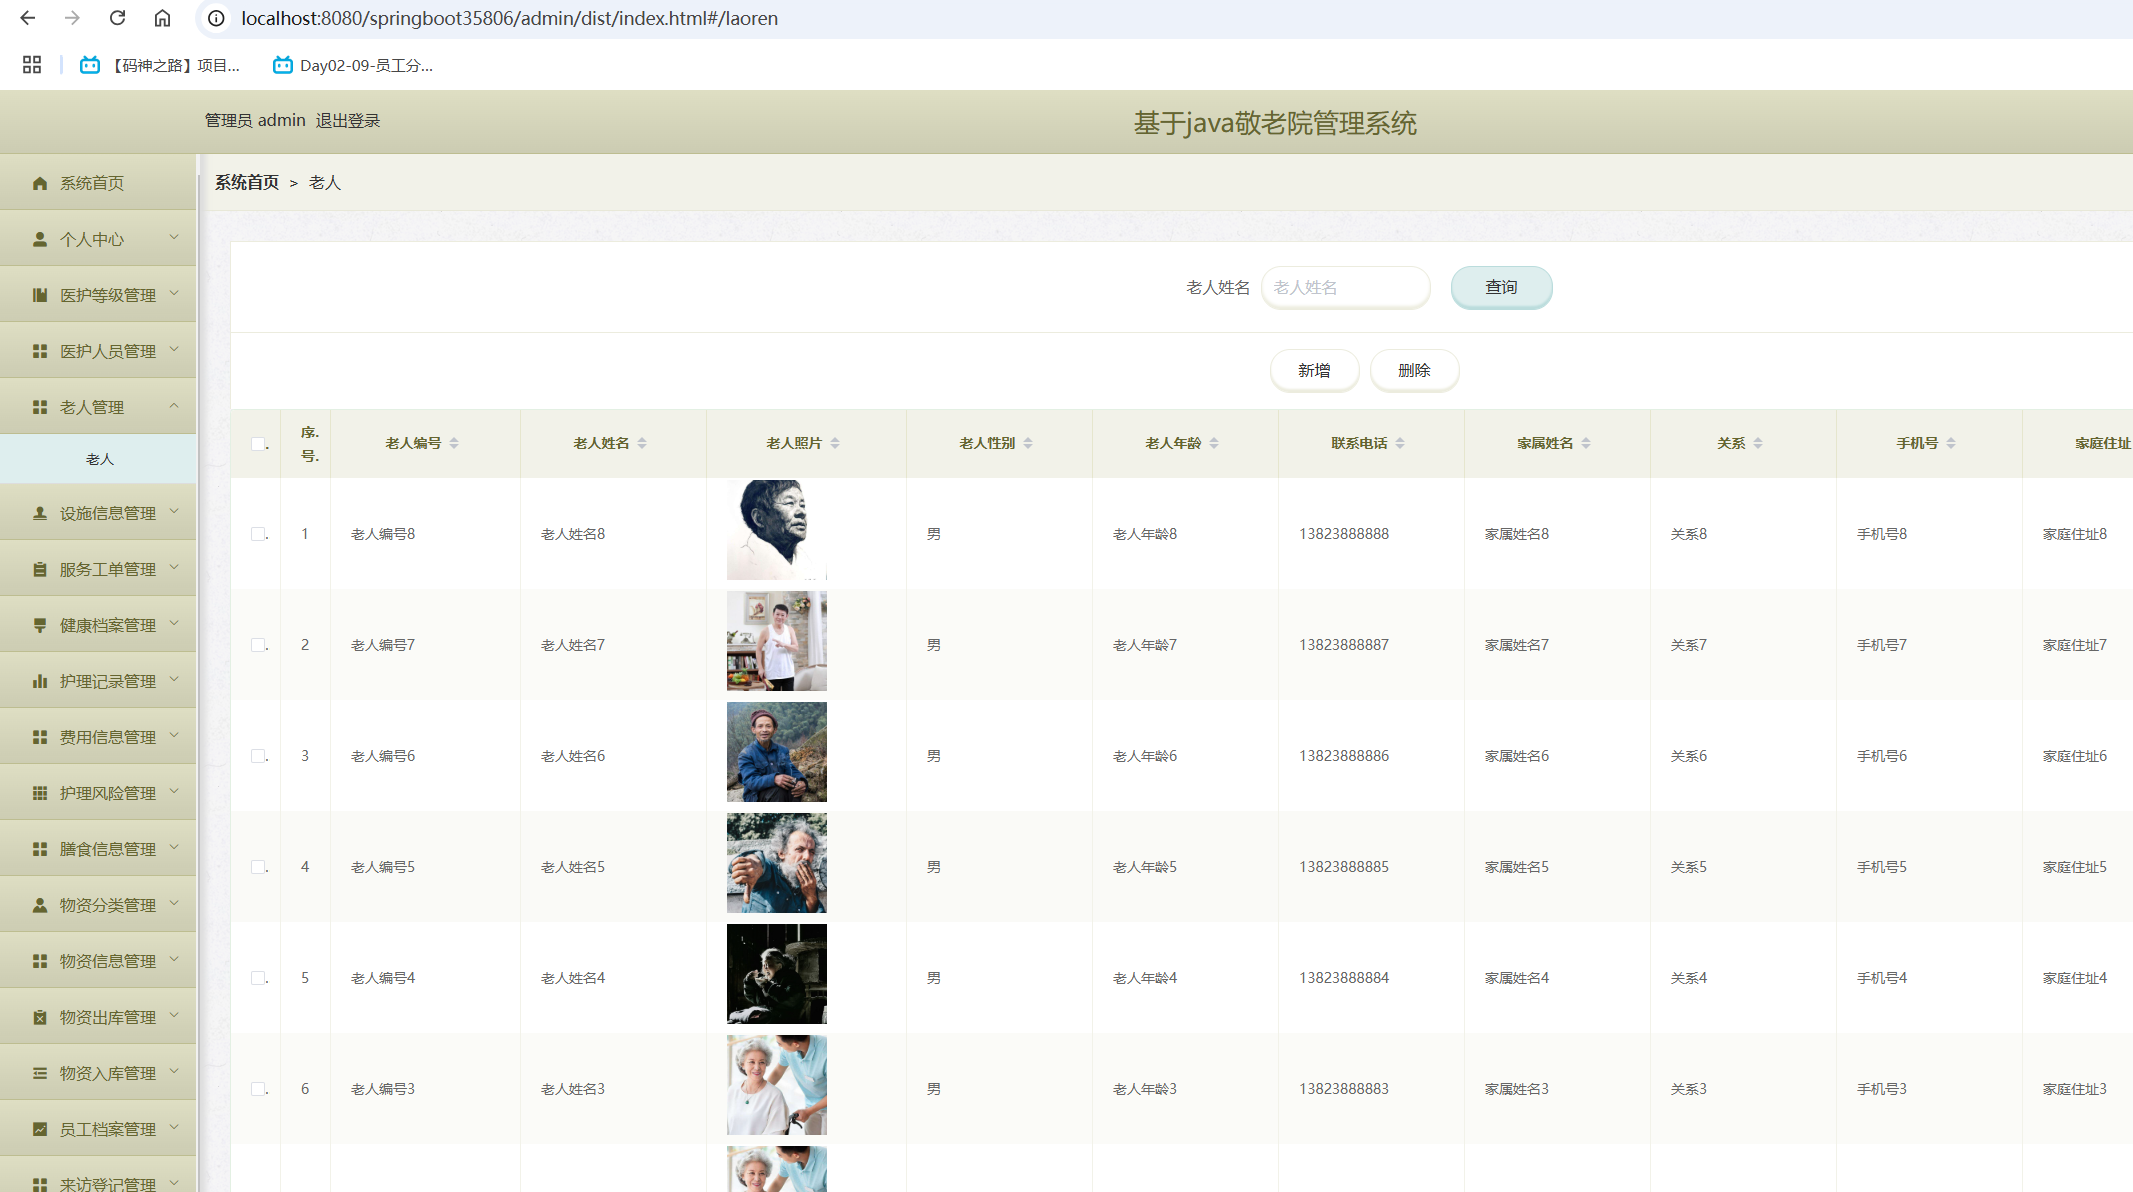Click the 物资出库管理 icon

pyautogui.click(x=40, y=1017)
